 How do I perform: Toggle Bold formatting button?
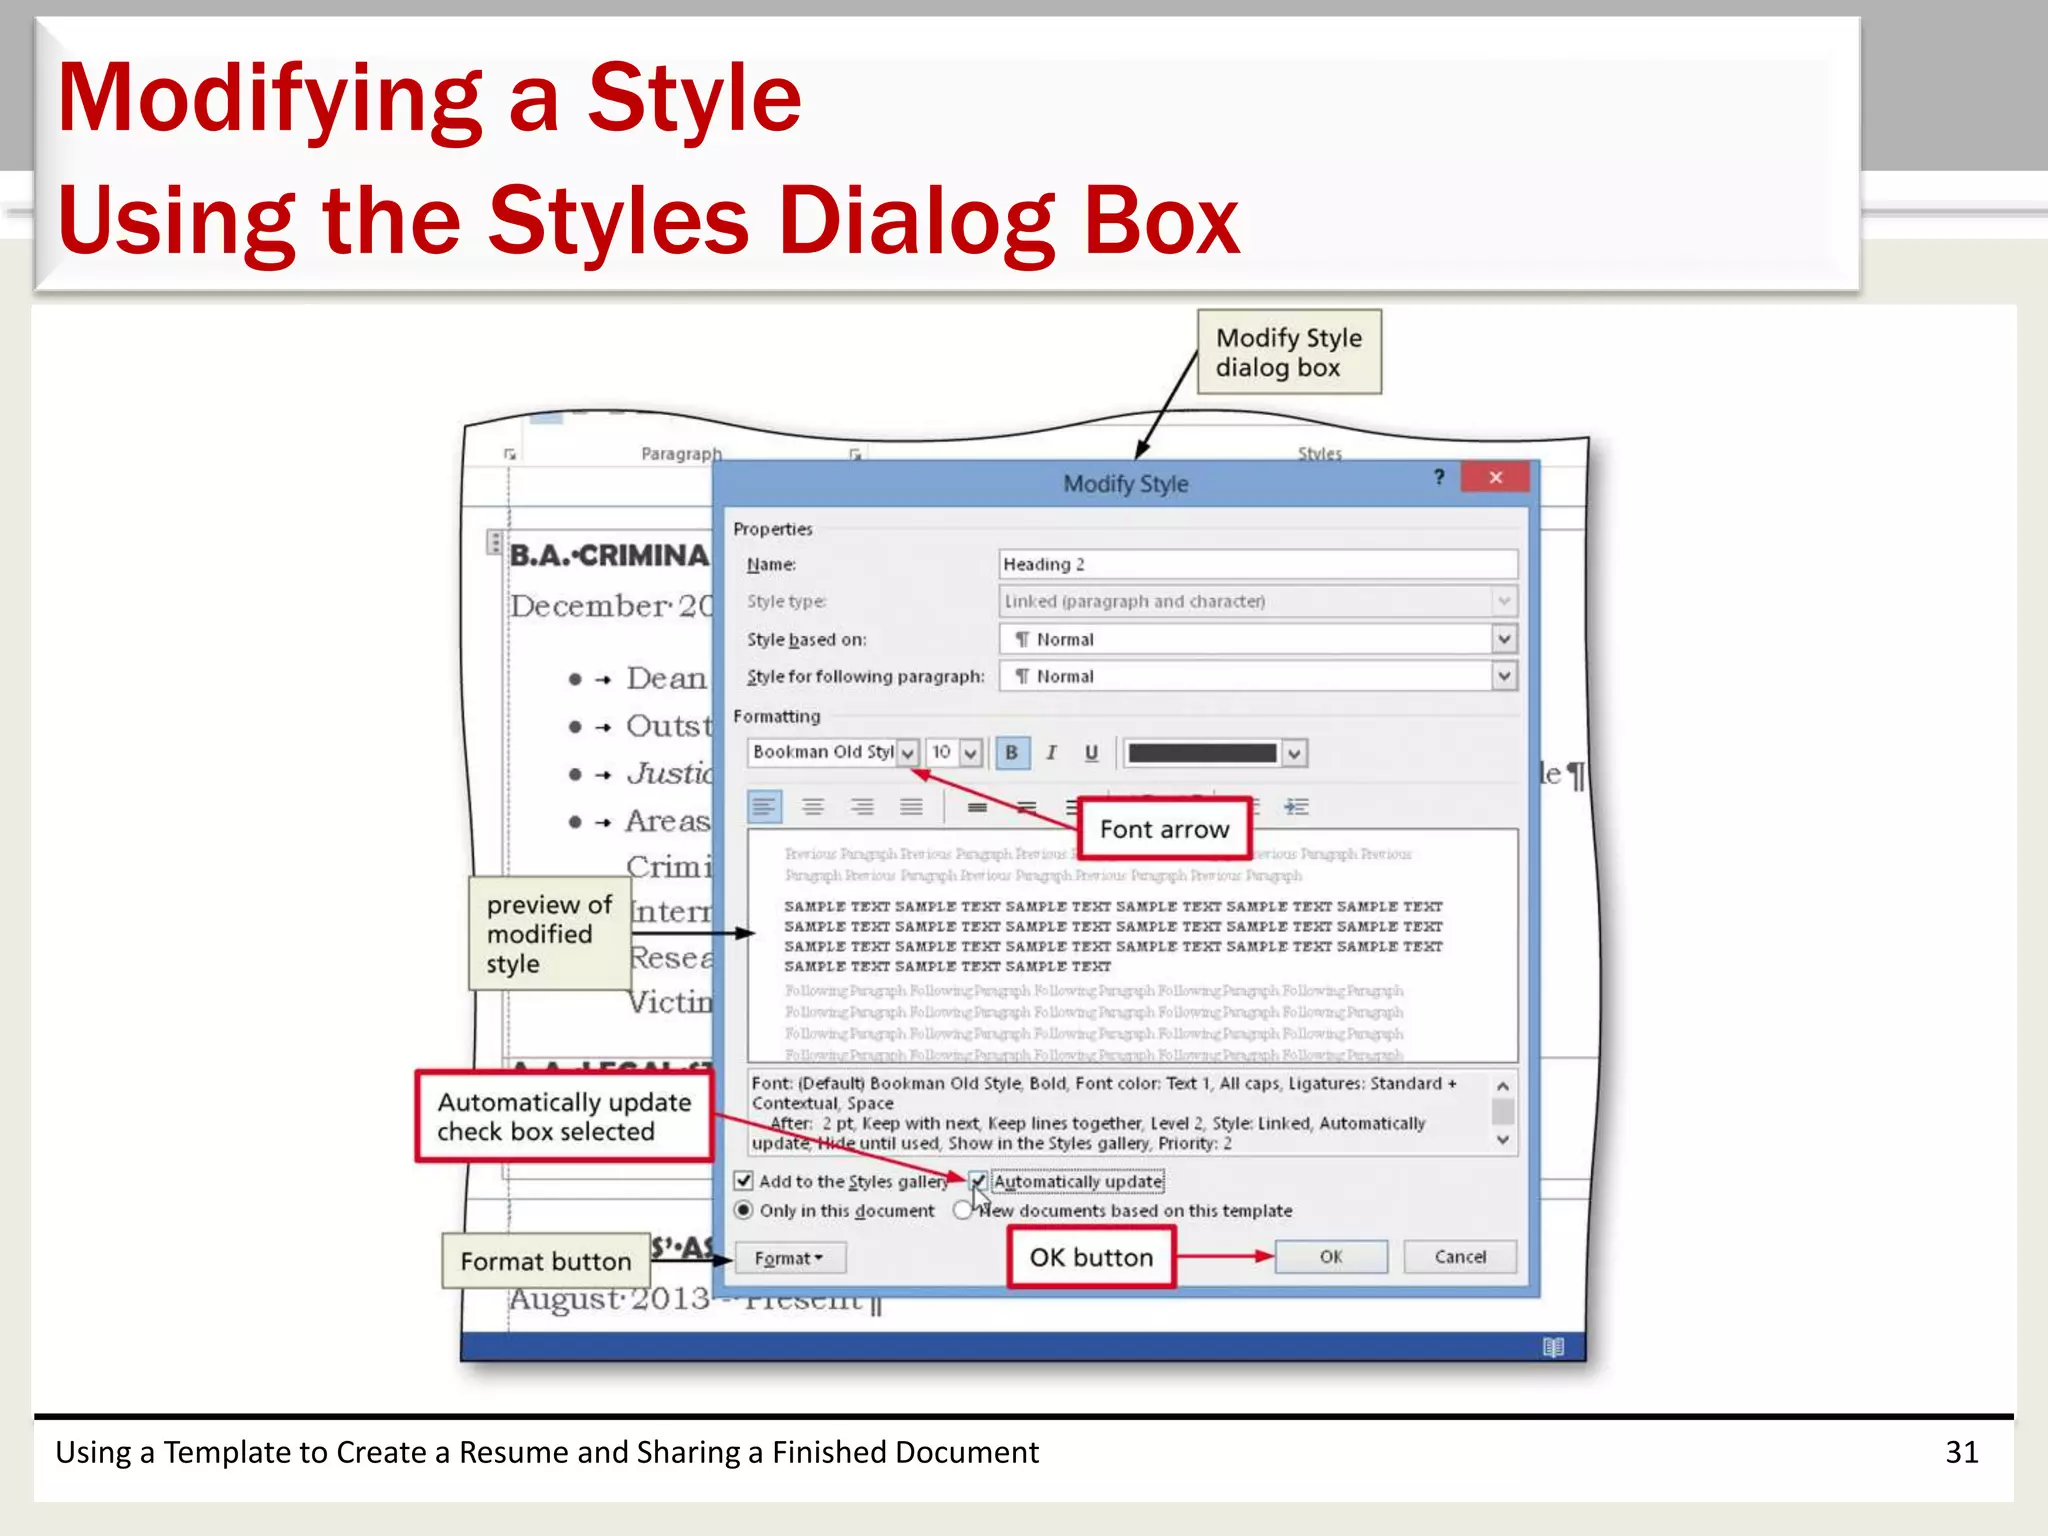click(x=1011, y=752)
